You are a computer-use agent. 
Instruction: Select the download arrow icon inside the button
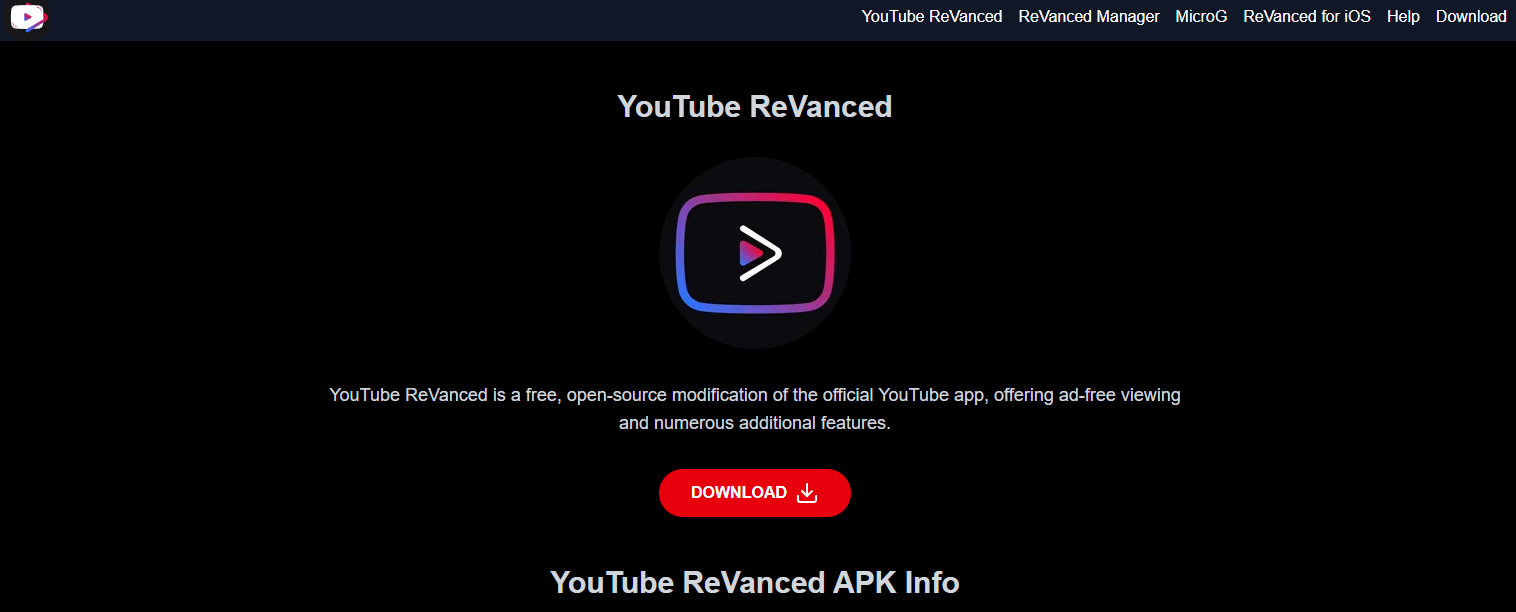coord(807,492)
